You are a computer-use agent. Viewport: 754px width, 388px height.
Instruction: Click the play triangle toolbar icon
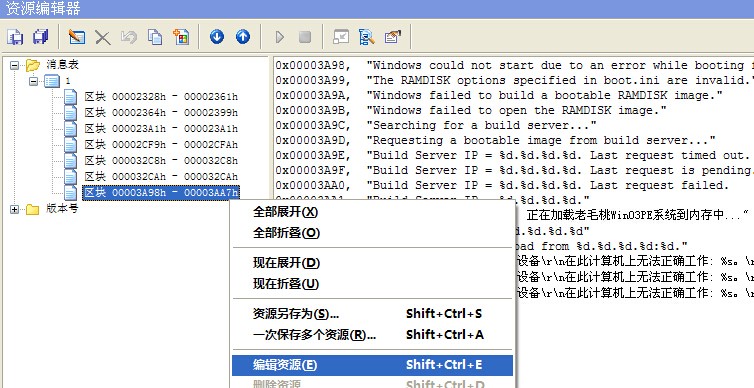(x=279, y=37)
